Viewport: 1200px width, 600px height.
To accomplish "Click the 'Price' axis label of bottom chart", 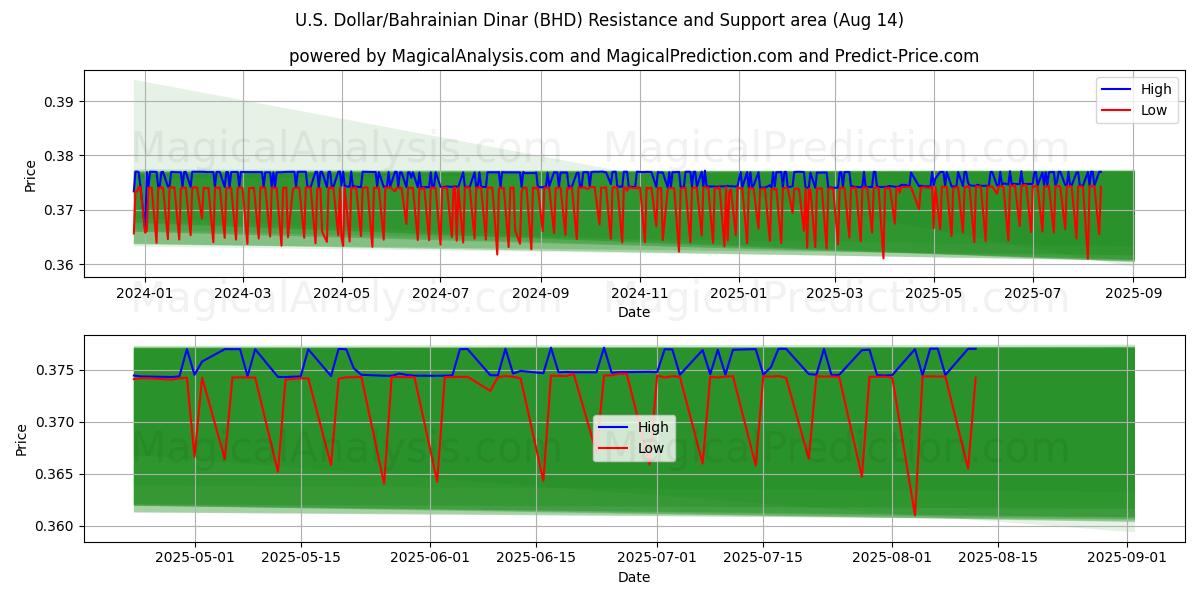I will 22,439.
